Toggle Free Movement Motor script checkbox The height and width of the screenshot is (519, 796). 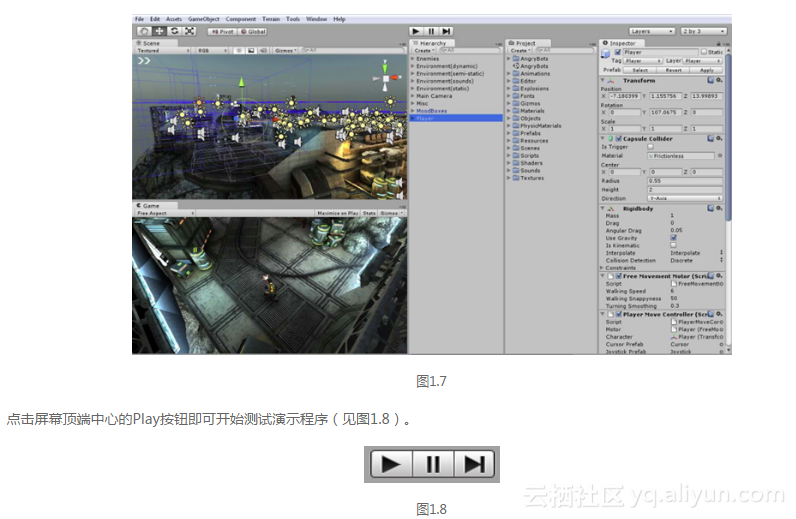point(619,276)
